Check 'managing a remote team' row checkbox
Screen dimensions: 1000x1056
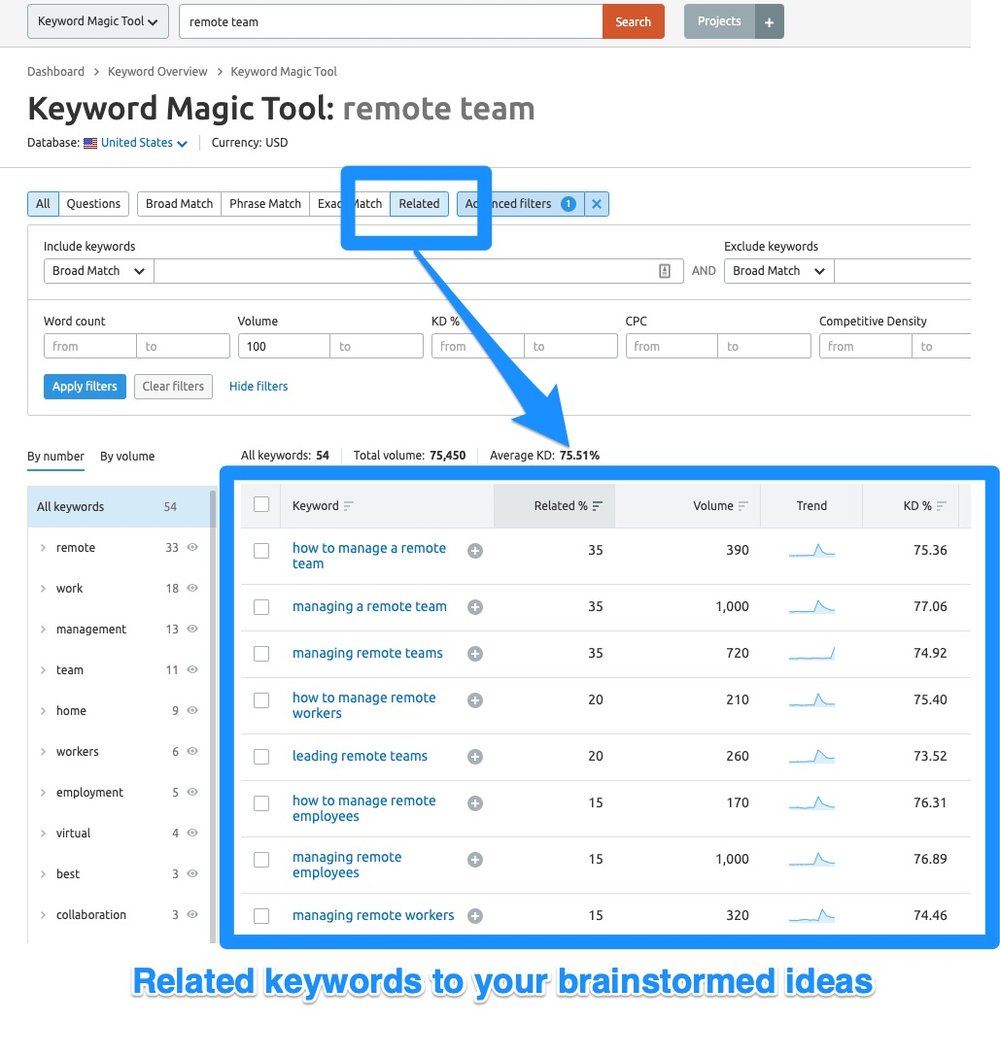point(261,607)
